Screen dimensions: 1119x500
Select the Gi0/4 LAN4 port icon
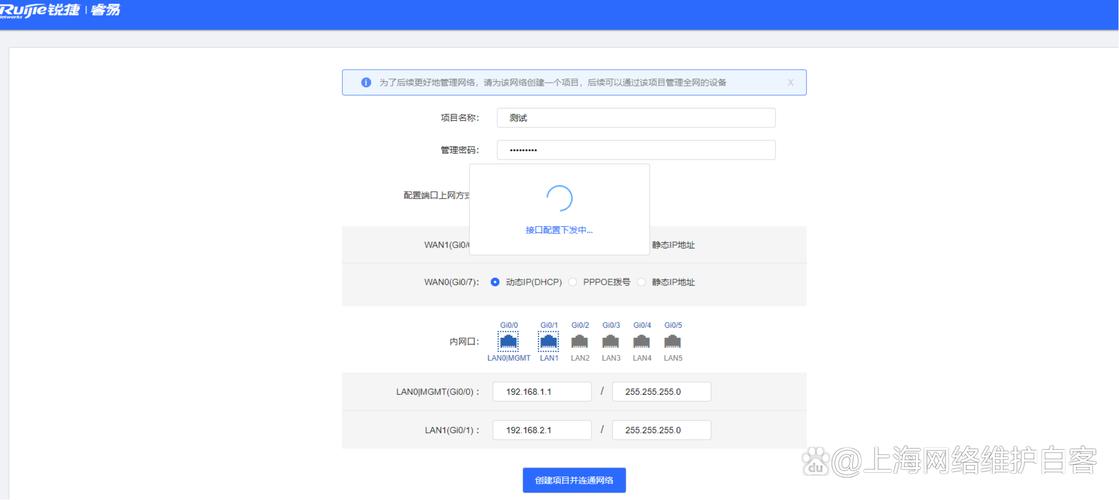click(642, 342)
